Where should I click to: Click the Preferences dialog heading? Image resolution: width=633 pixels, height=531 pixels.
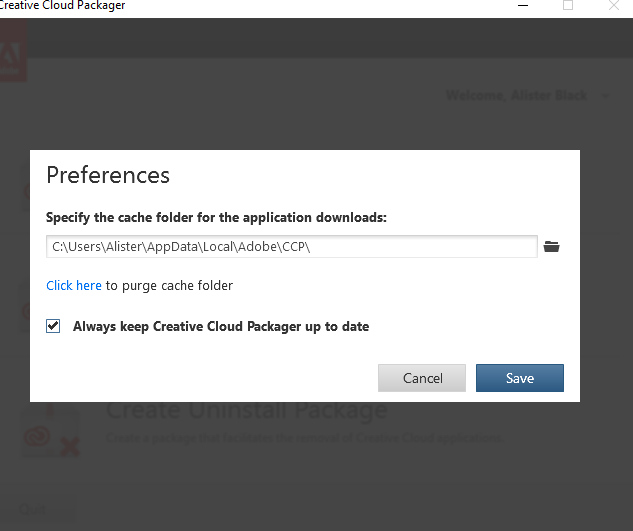108,175
